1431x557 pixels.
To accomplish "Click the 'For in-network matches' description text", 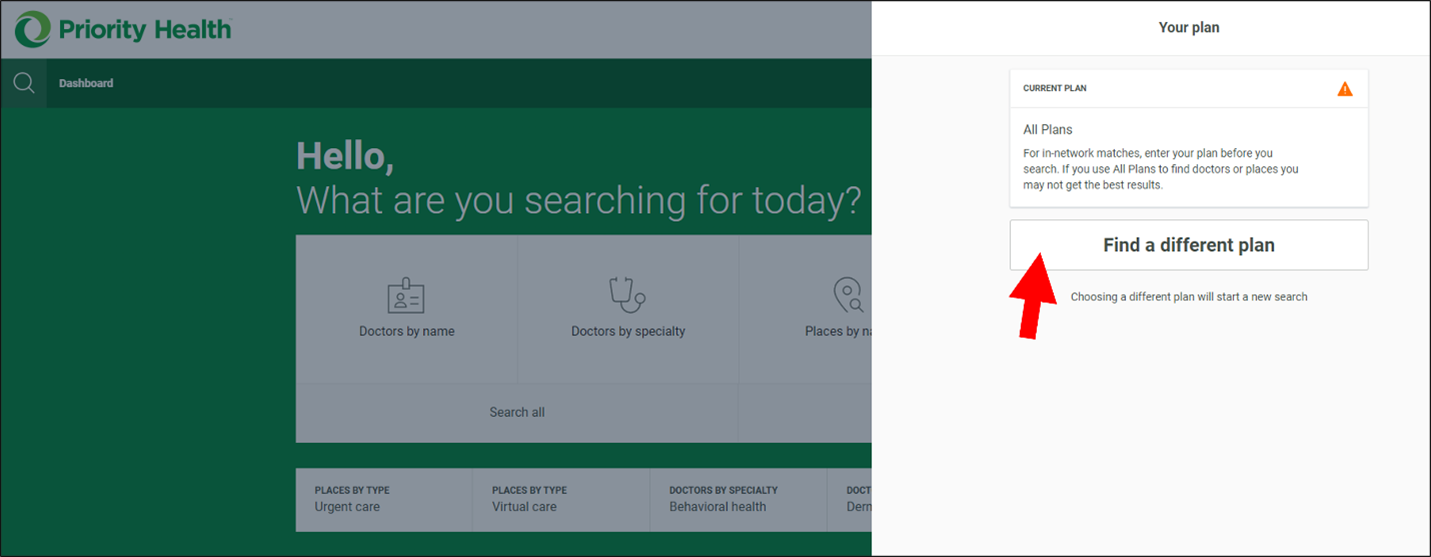I will click(1161, 169).
